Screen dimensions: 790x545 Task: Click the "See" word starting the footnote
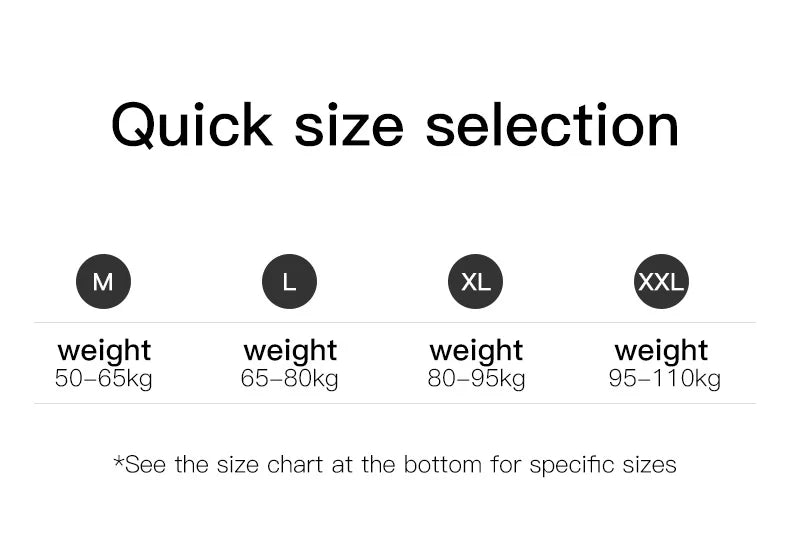point(146,465)
